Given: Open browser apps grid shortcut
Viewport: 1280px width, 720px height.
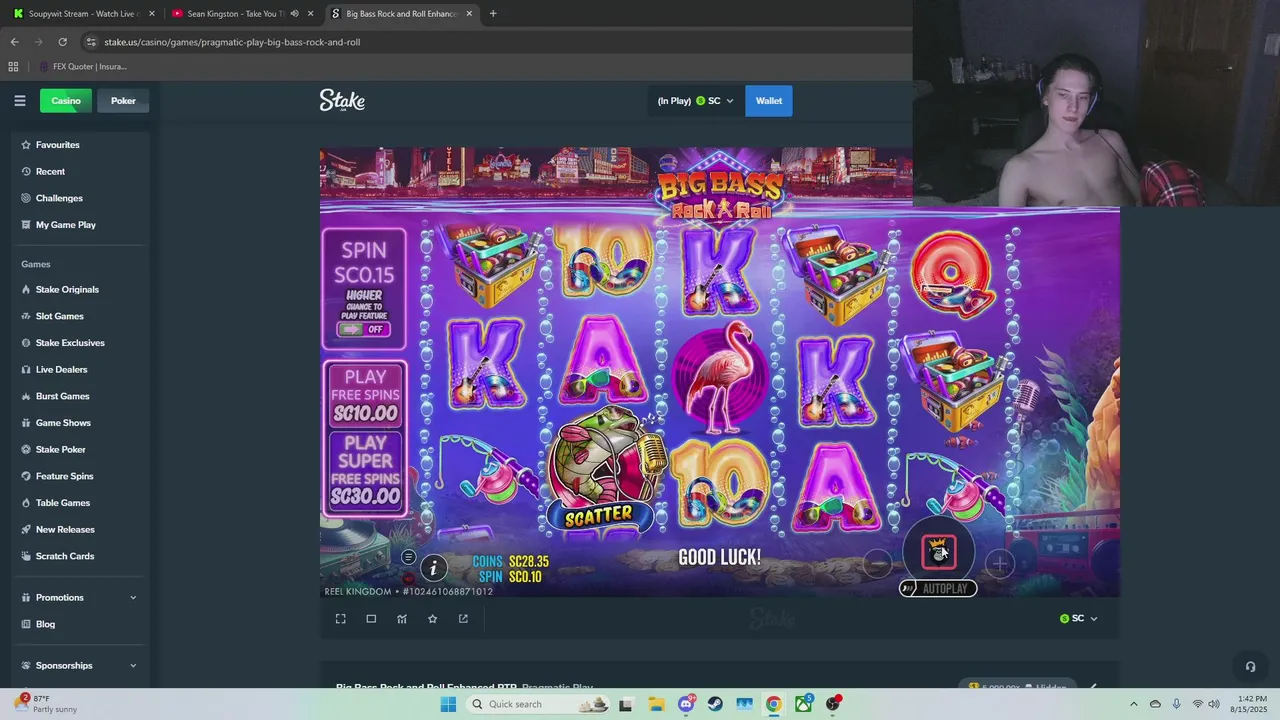Looking at the screenshot, I should 13,67.
